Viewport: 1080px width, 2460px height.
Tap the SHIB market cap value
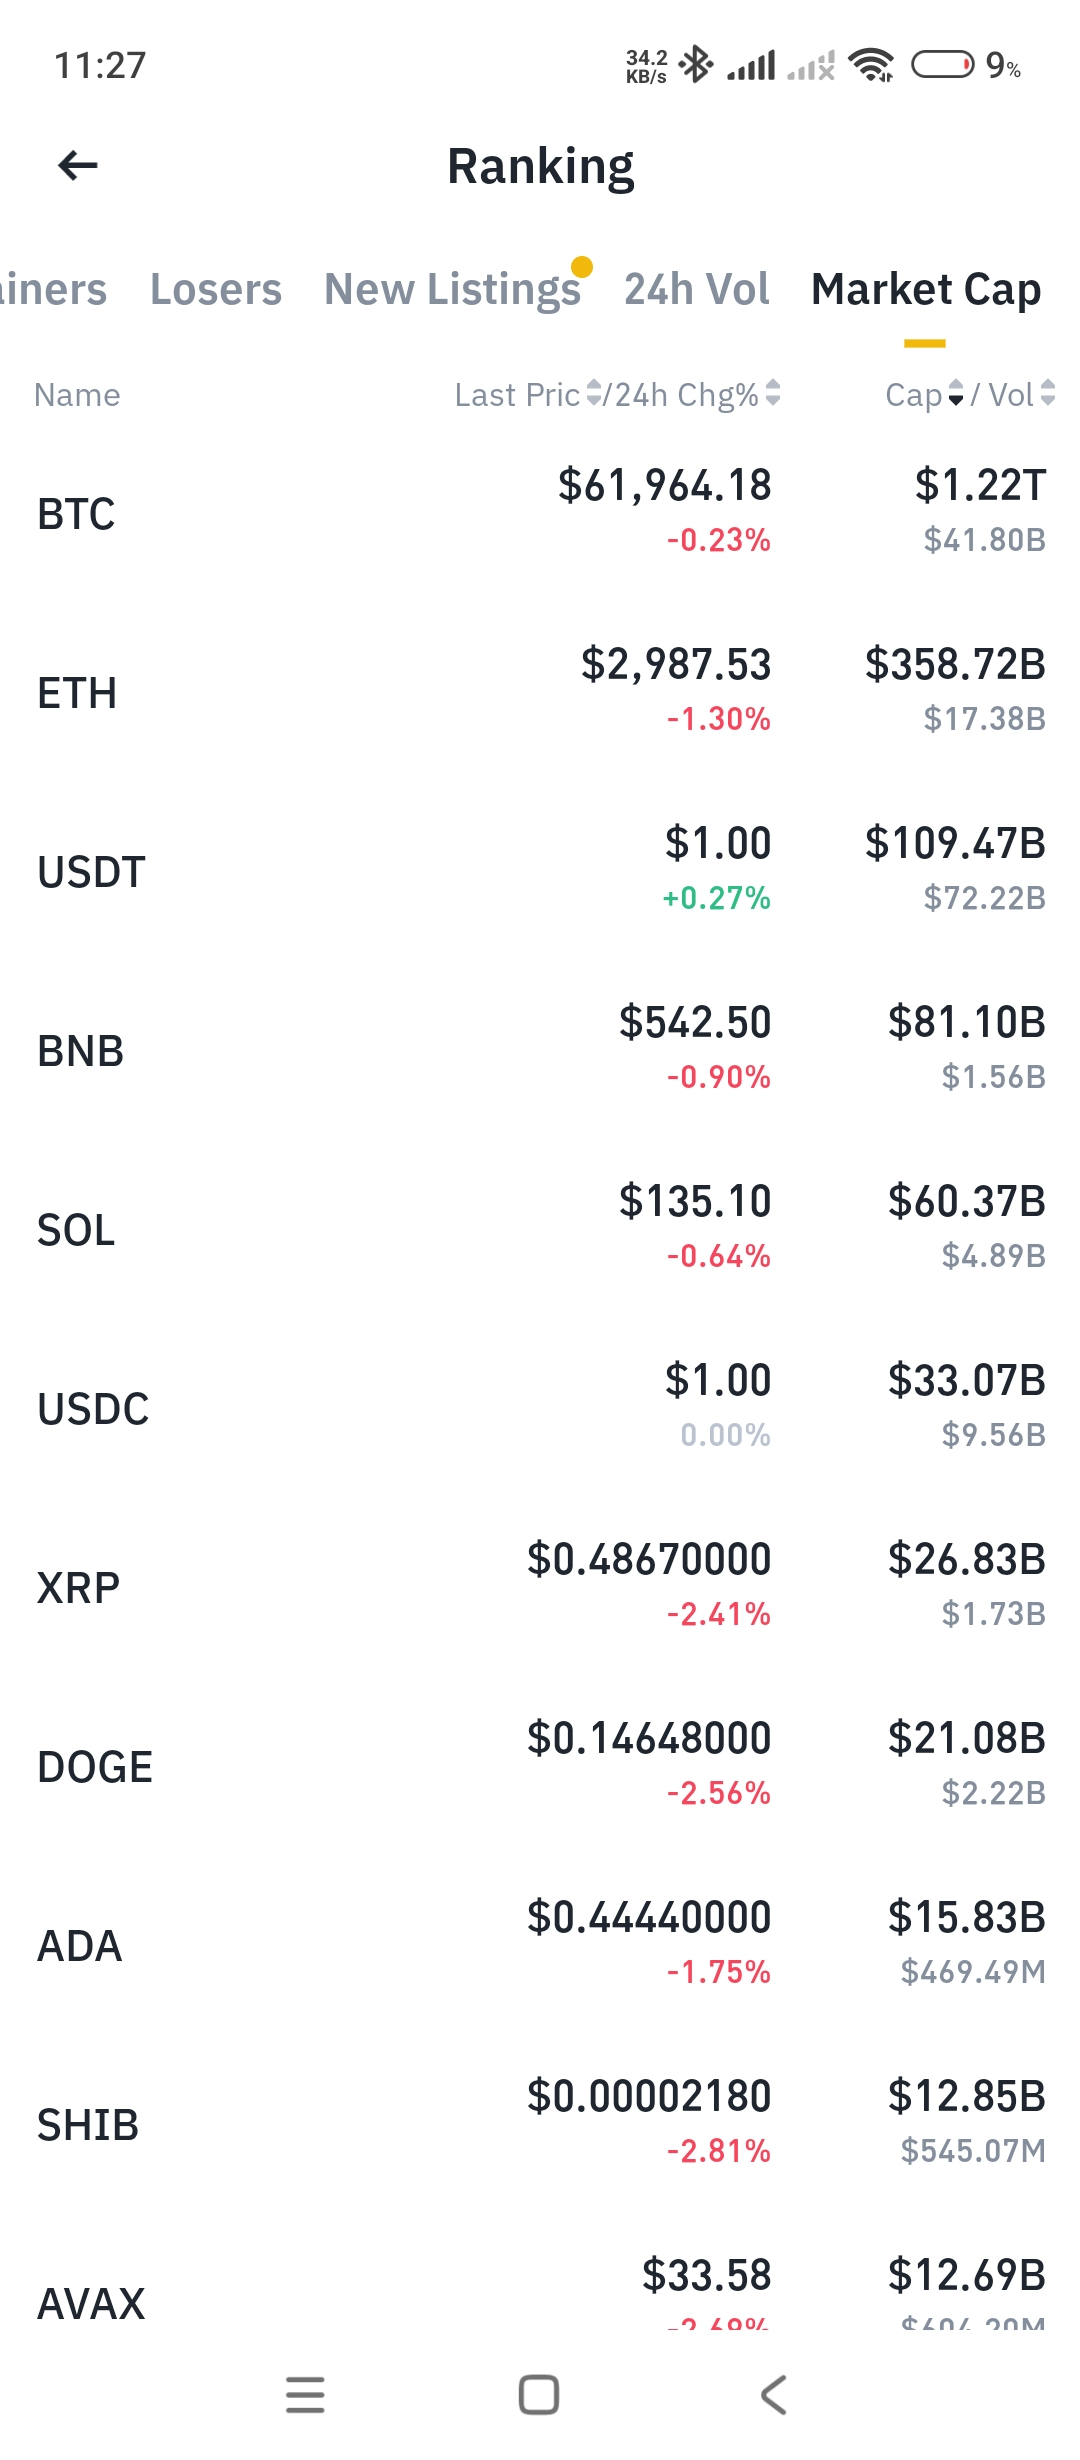coord(967,2096)
